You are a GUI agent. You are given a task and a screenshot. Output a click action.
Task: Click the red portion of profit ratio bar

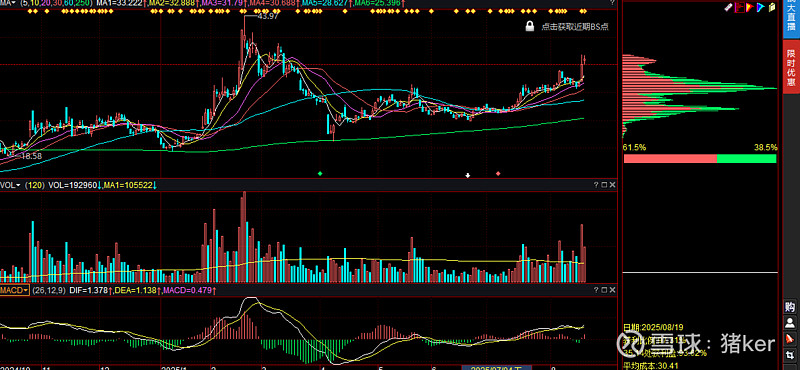(670, 159)
